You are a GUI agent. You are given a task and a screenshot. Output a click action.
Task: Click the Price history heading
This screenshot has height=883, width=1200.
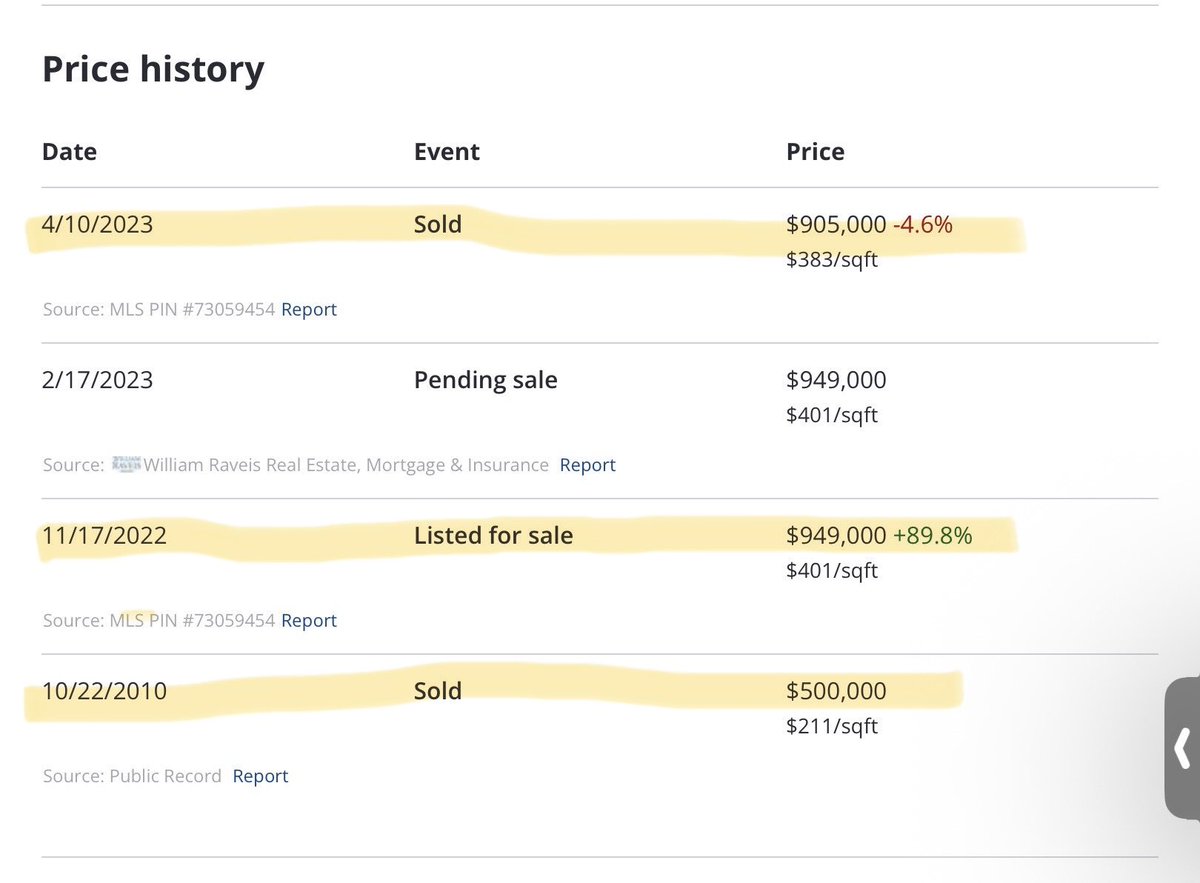[153, 69]
